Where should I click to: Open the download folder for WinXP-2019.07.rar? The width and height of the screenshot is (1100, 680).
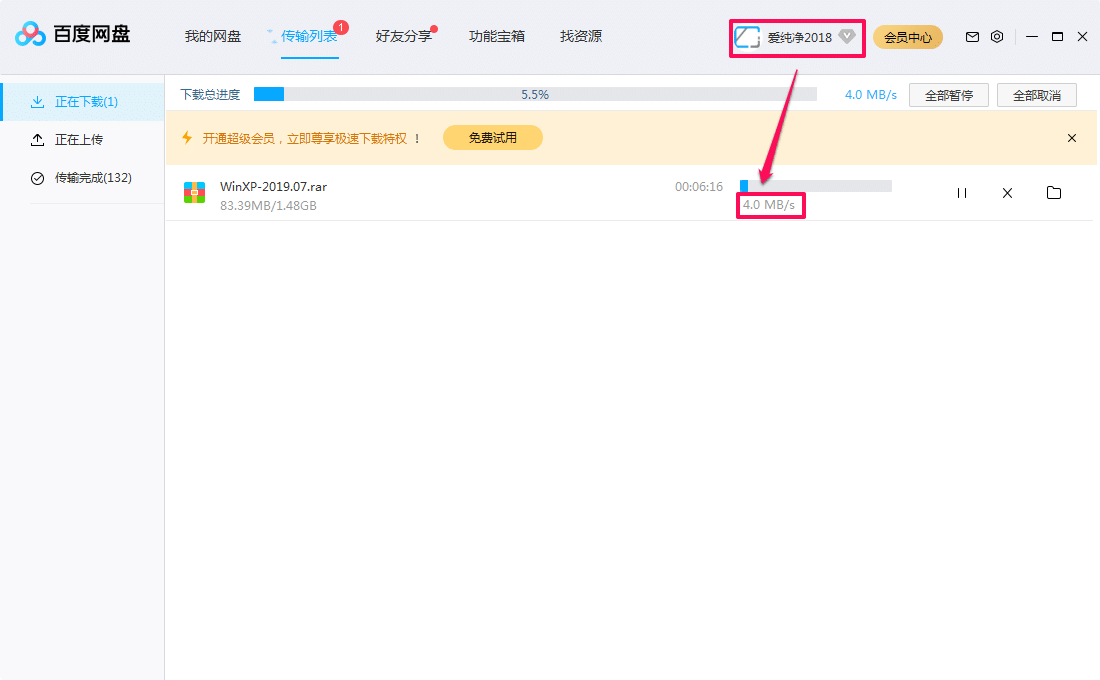1053,193
